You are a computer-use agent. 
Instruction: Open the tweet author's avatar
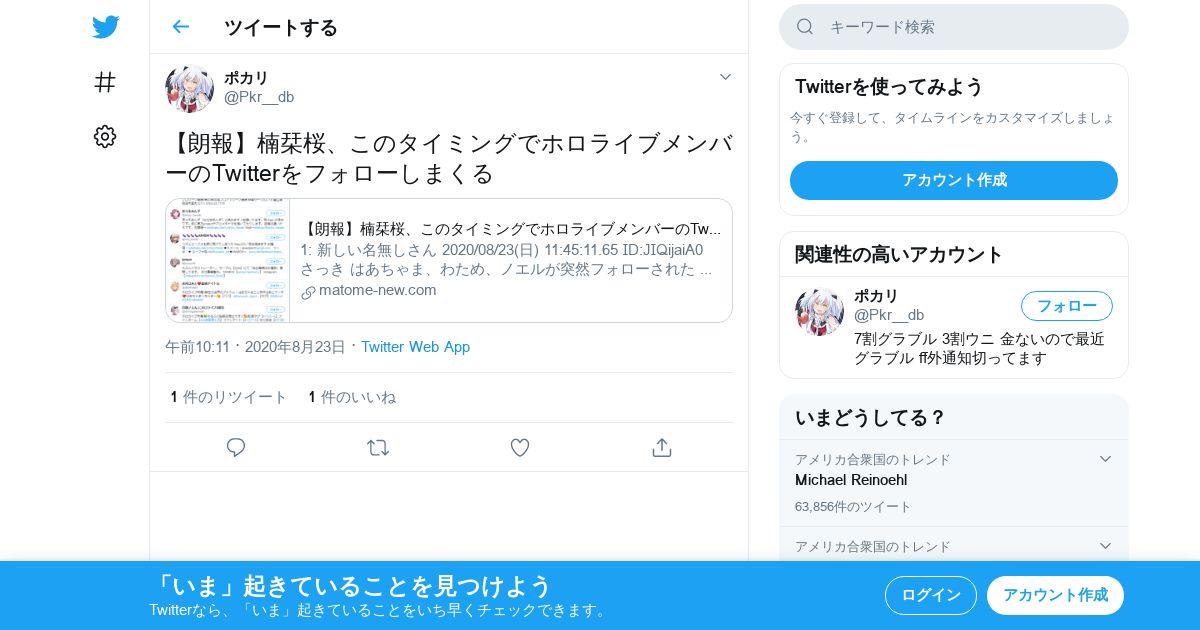click(190, 89)
